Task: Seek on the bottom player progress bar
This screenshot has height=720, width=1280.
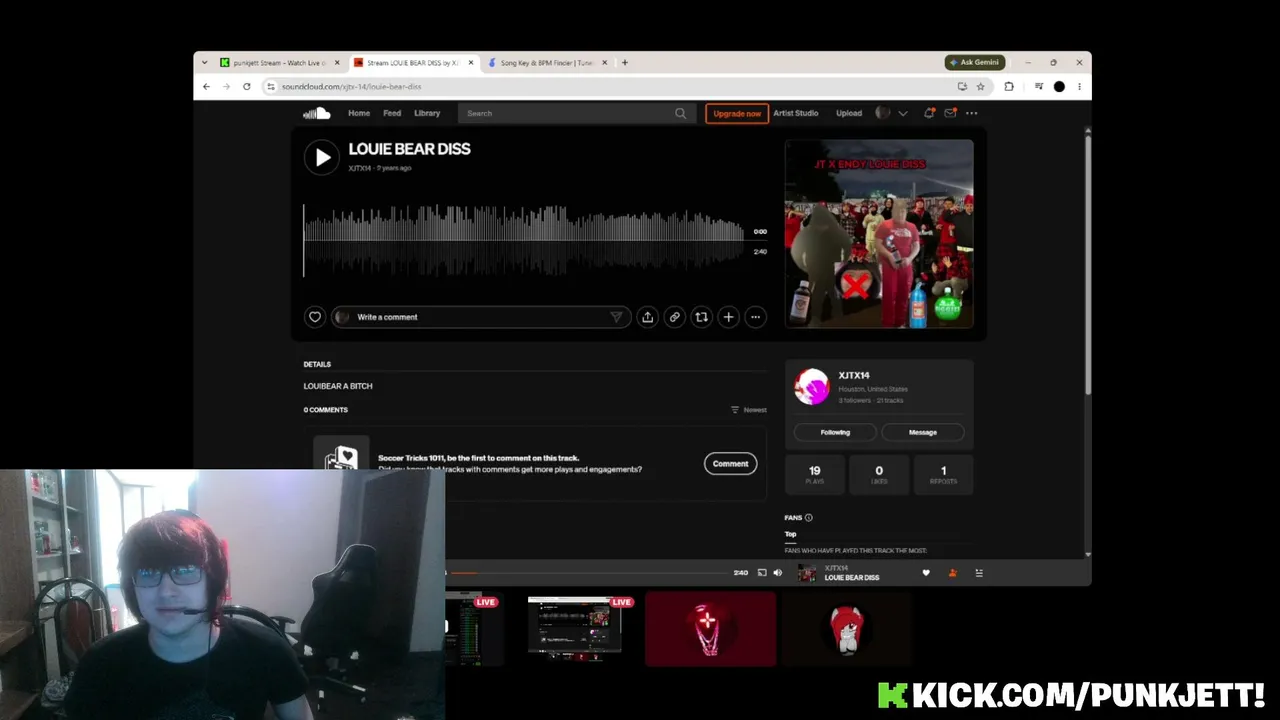Action: pyautogui.click(x=589, y=573)
